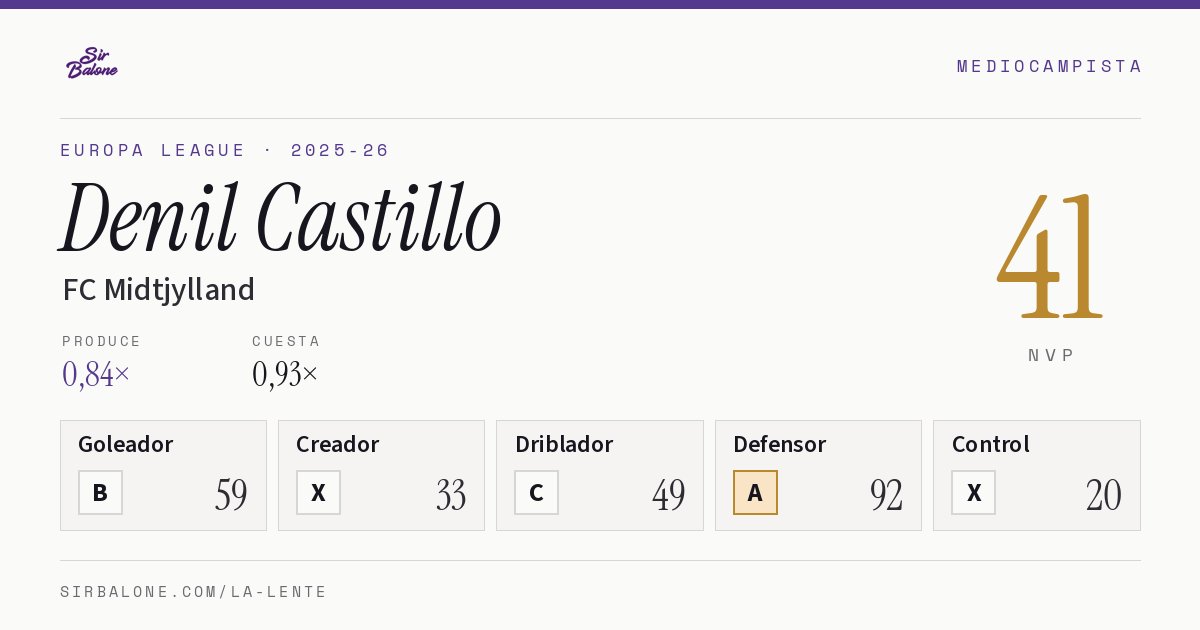Click the highlighted A badge in Defensor
The height and width of the screenshot is (630, 1200).
click(x=755, y=492)
